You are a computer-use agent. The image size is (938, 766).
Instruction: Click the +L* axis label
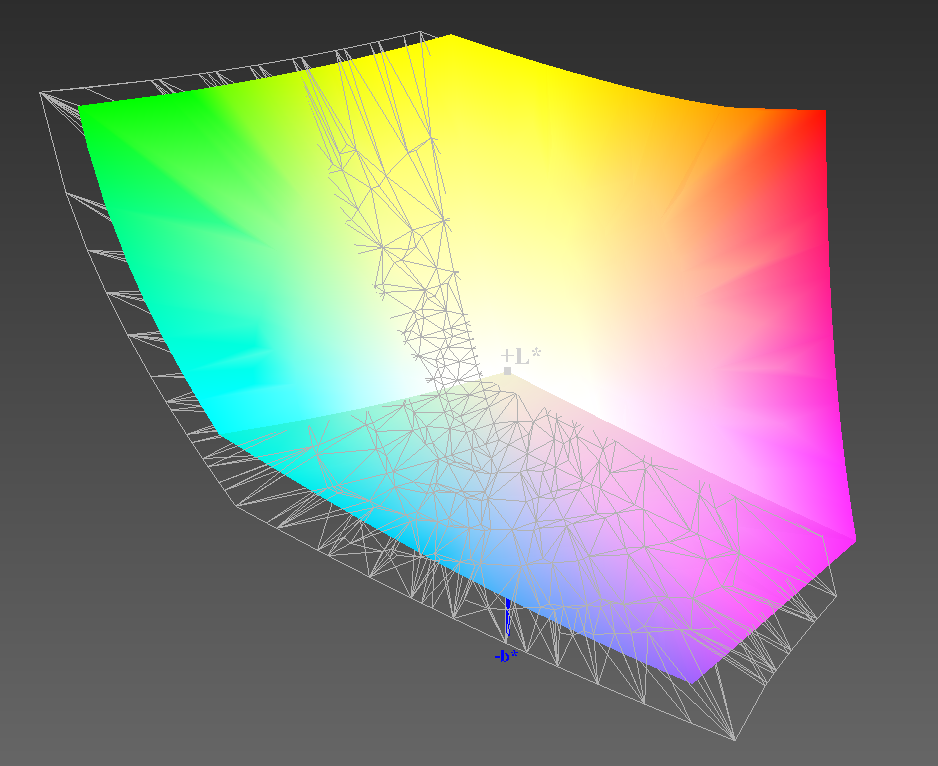coord(520,356)
